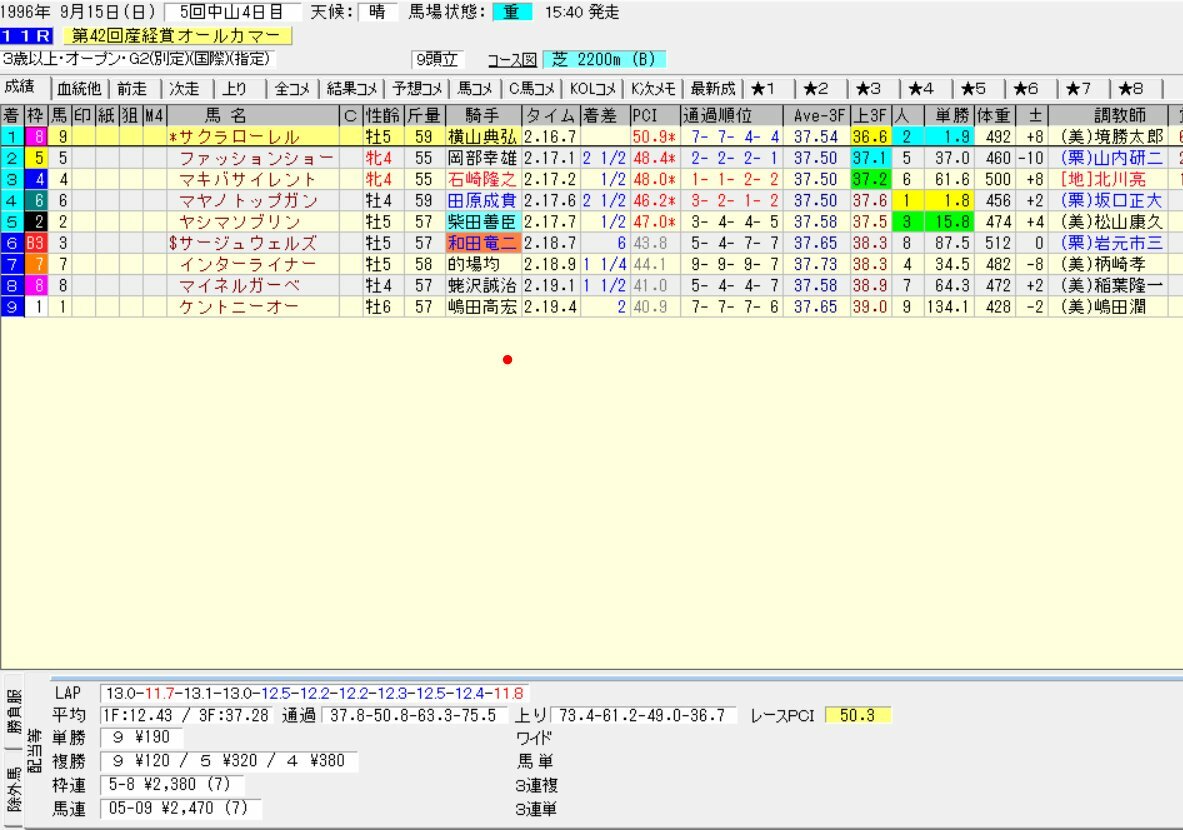Image resolution: width=1183 pixels, height=830 pixels.
Task: Select the 勝負服 side tab
Action: [x=14, y=711]
